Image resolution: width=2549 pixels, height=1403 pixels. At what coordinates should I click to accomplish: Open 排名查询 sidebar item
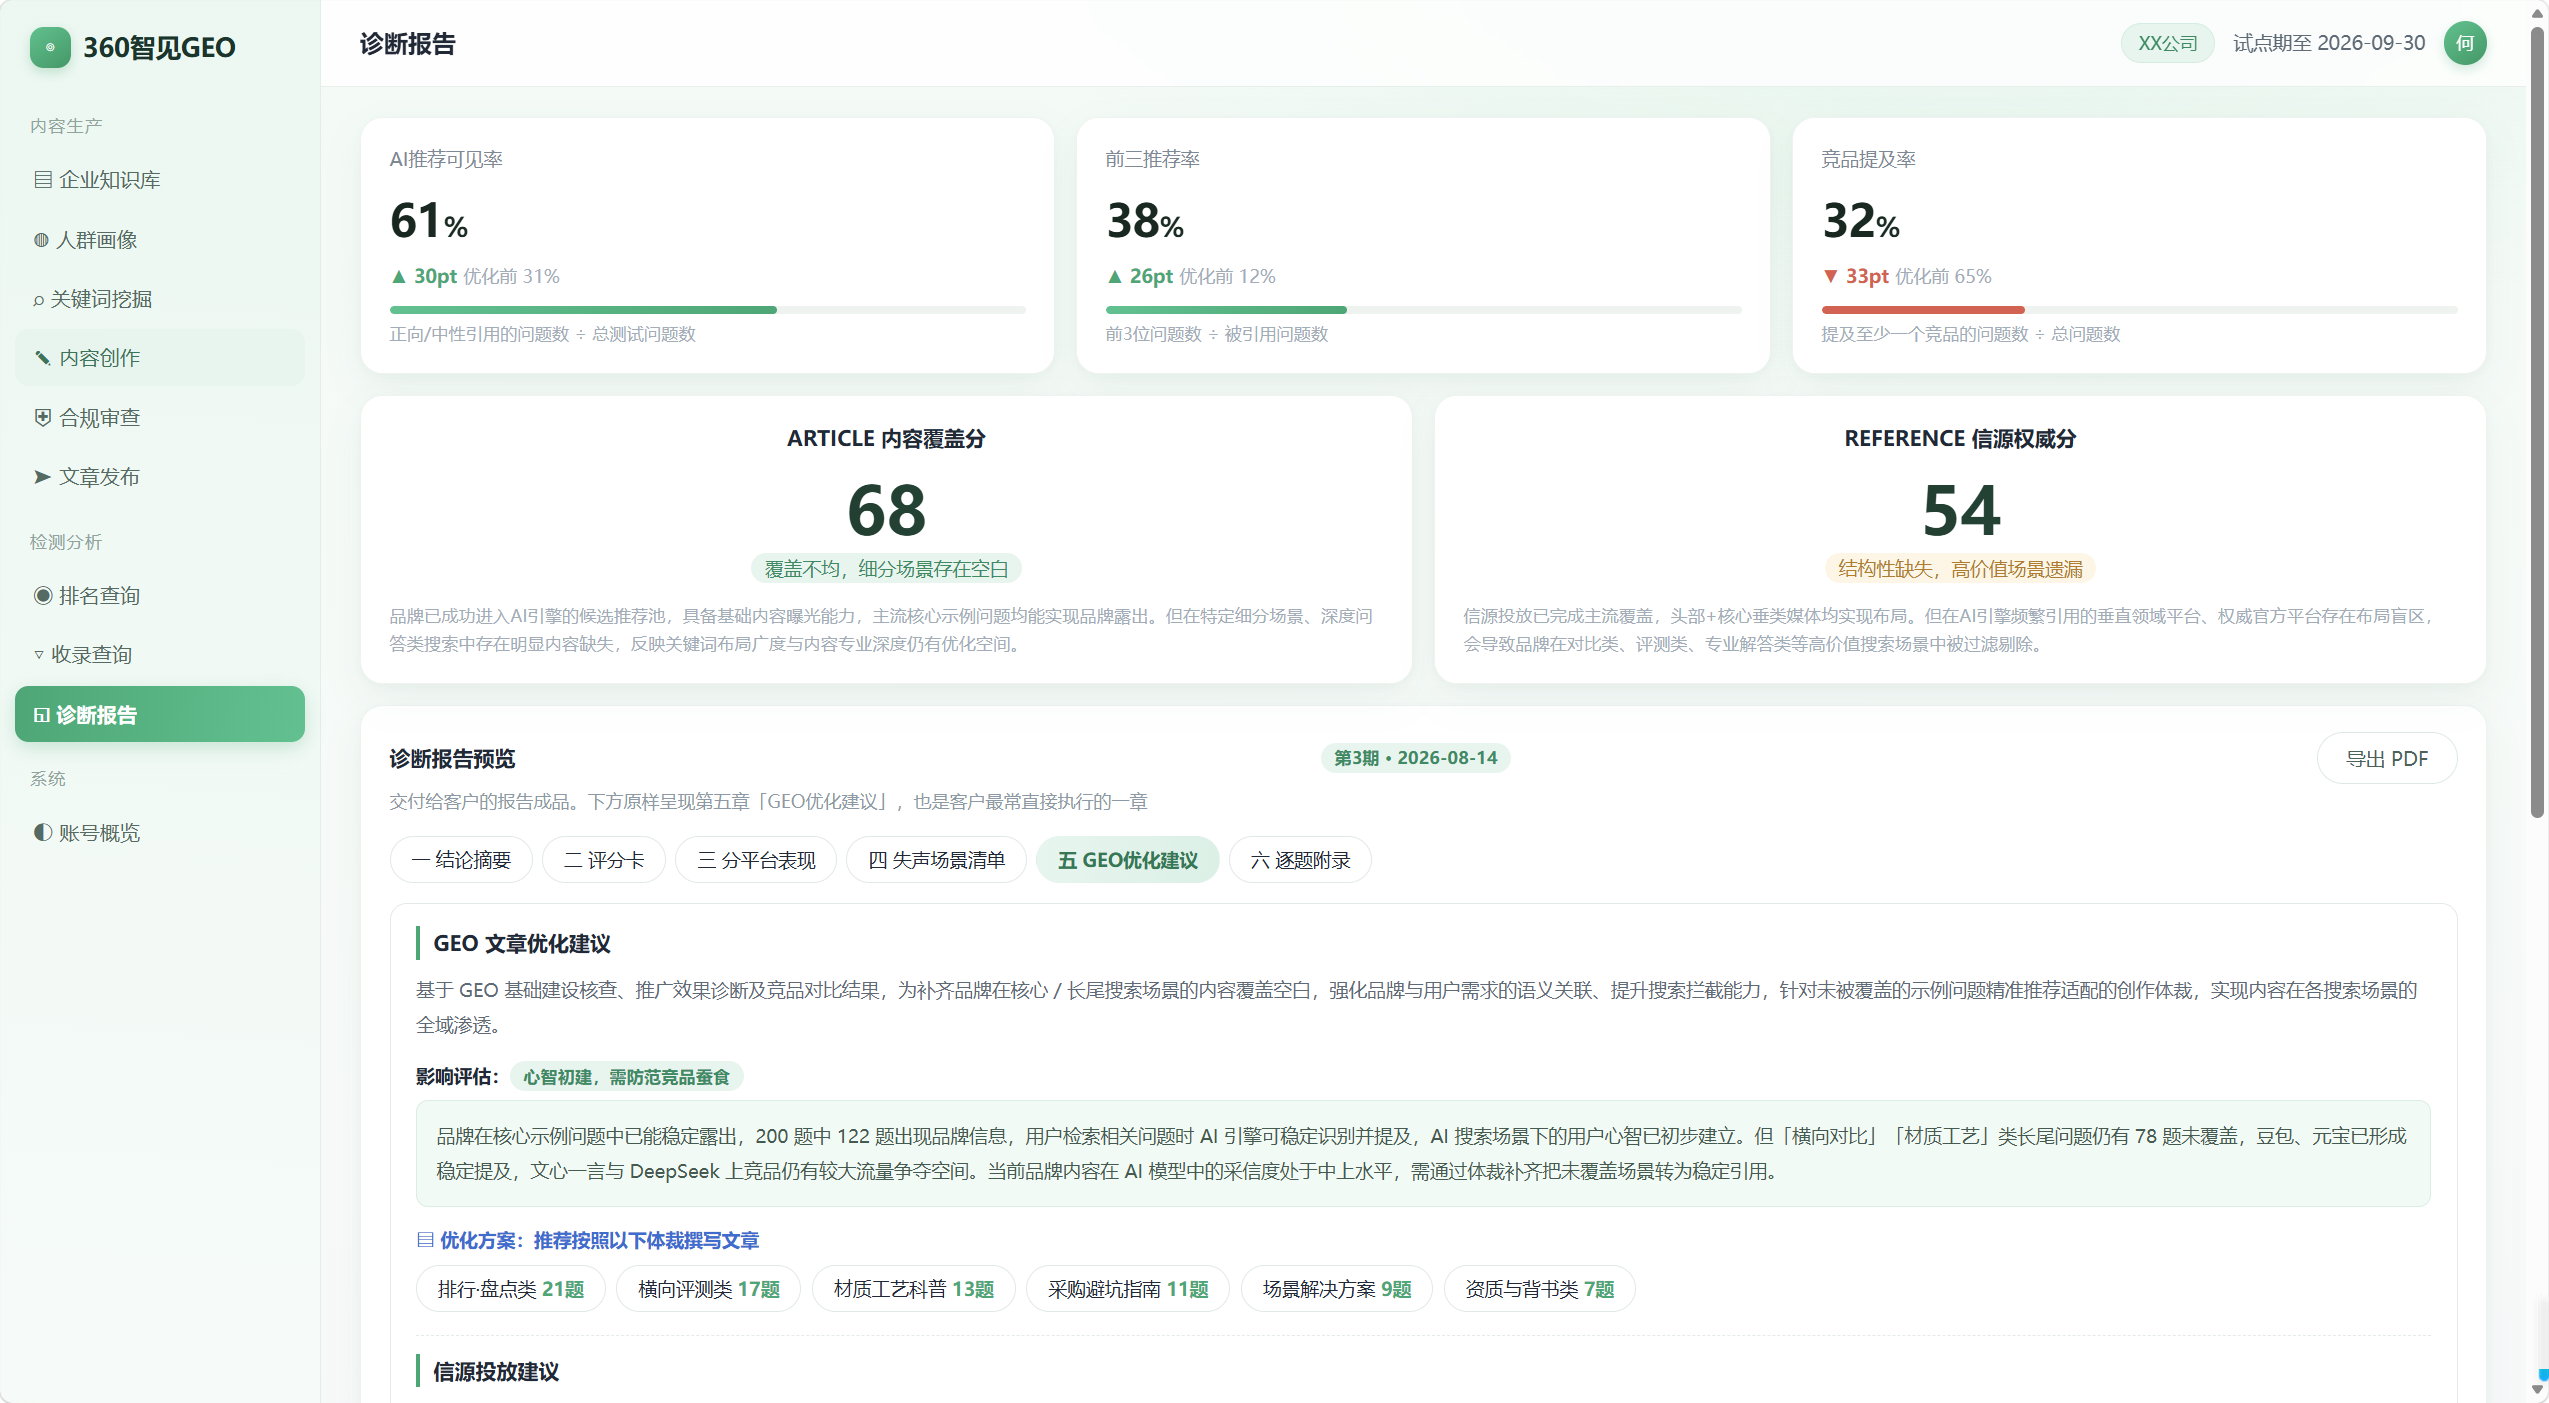click(160, 596)
